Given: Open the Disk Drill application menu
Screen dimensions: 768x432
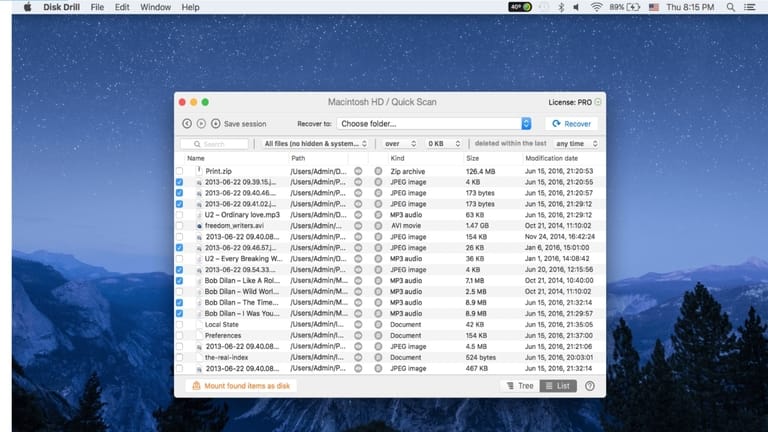Looking at the screenshot, I should coord(61,7).
